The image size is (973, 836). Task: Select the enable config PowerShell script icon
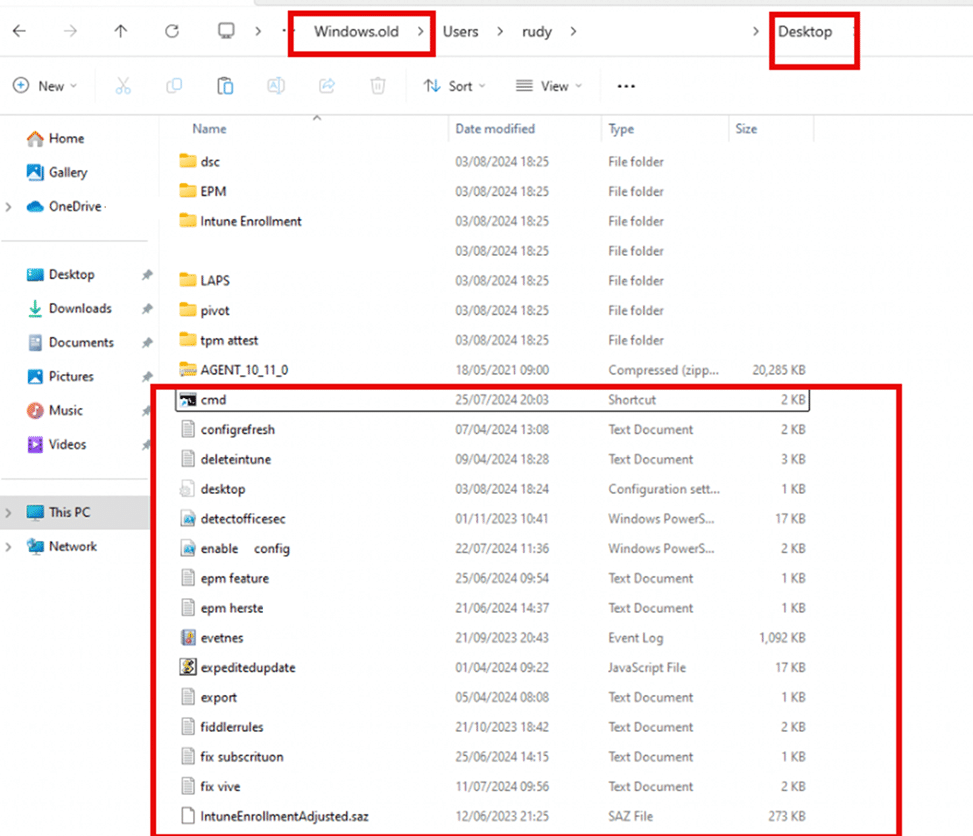(x=187, y=549)
